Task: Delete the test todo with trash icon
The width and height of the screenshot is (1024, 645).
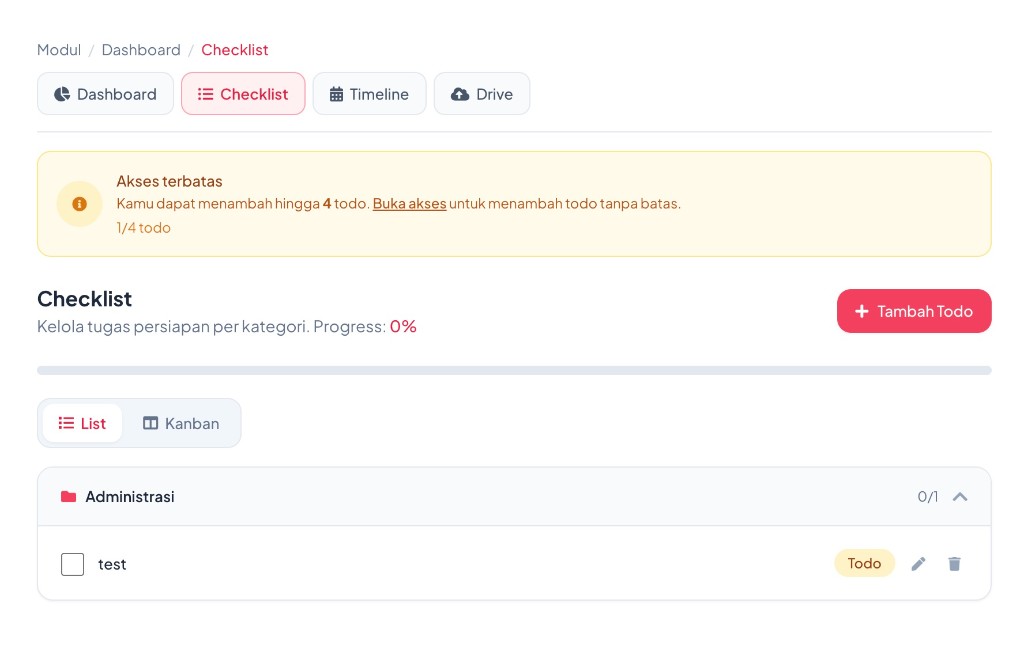Action: pyautogui.click(x=954, y=564)
